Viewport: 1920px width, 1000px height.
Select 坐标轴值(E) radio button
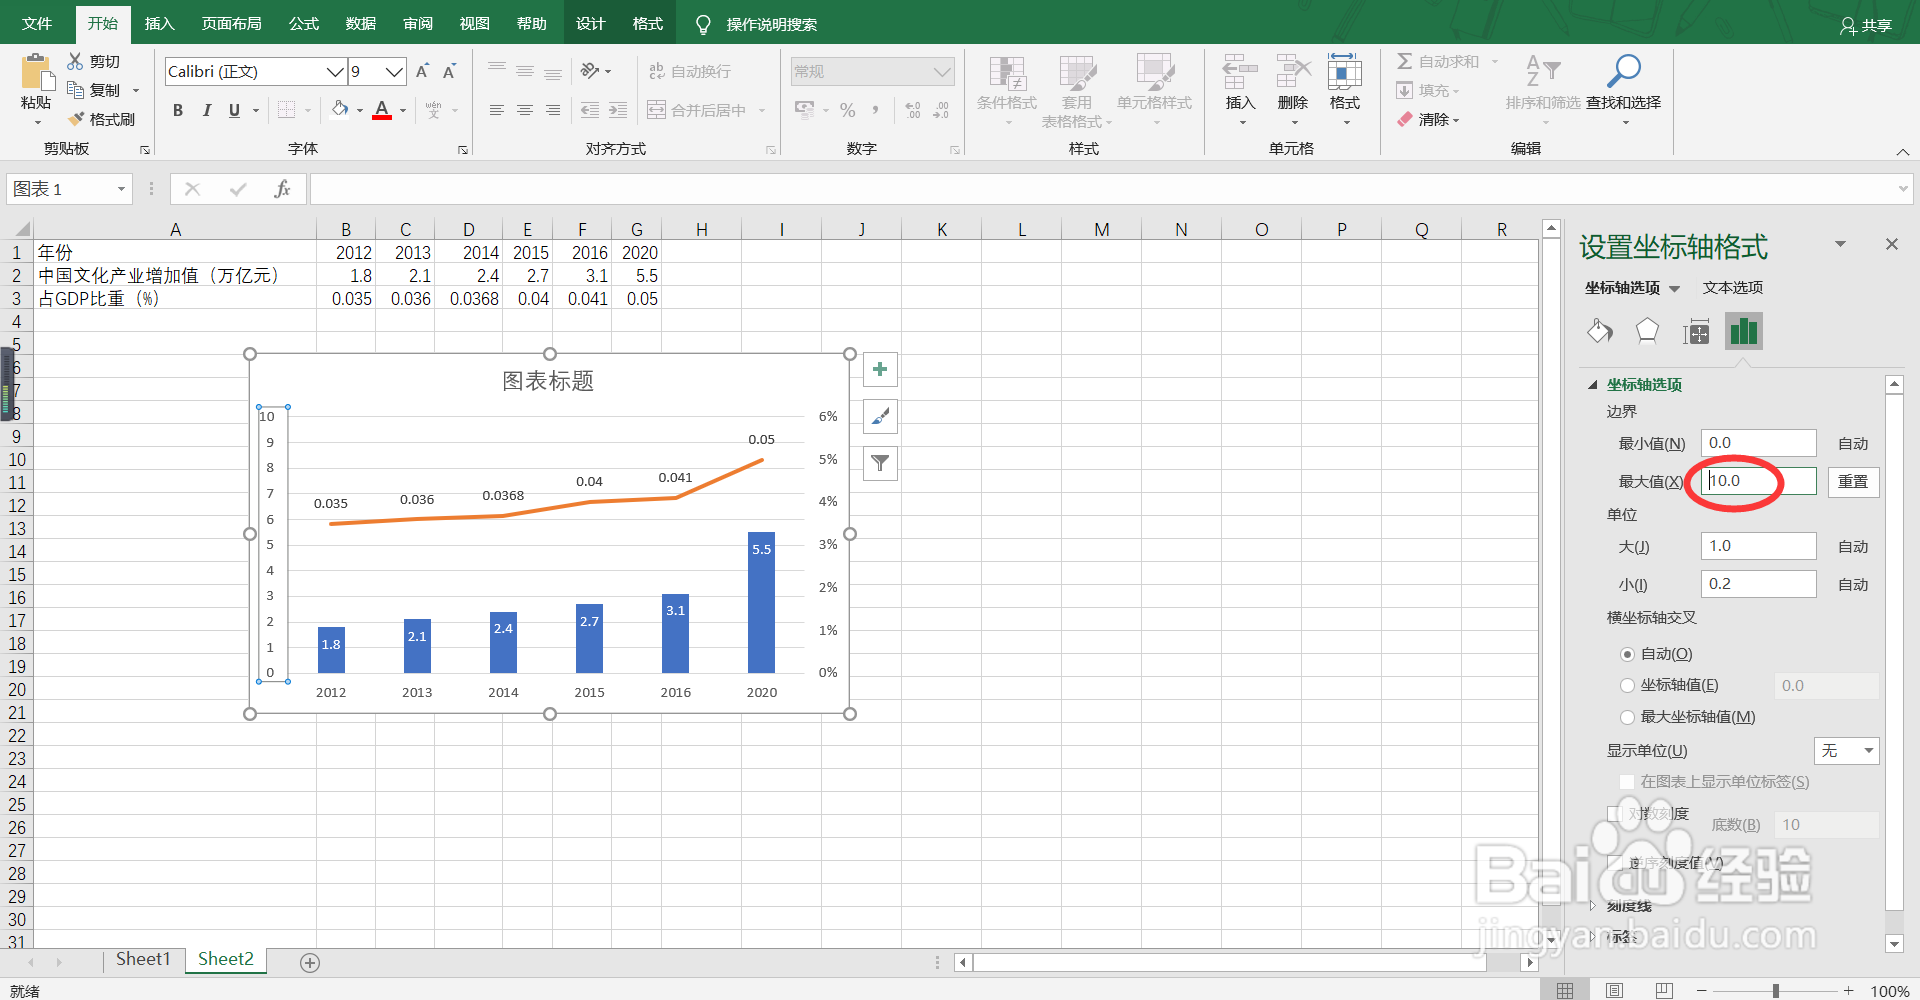tap(1627, 685)
